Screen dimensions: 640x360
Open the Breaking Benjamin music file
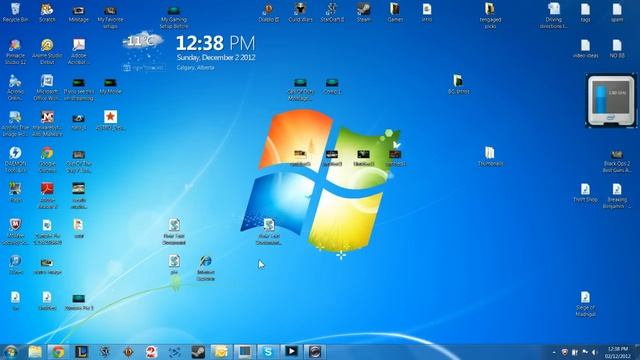point(617,196)
